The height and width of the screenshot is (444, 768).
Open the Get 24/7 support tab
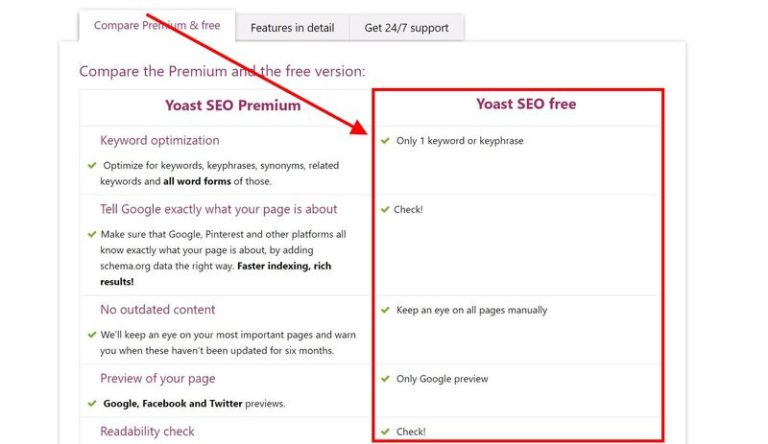pyautogui.click(x=407, y=28)
